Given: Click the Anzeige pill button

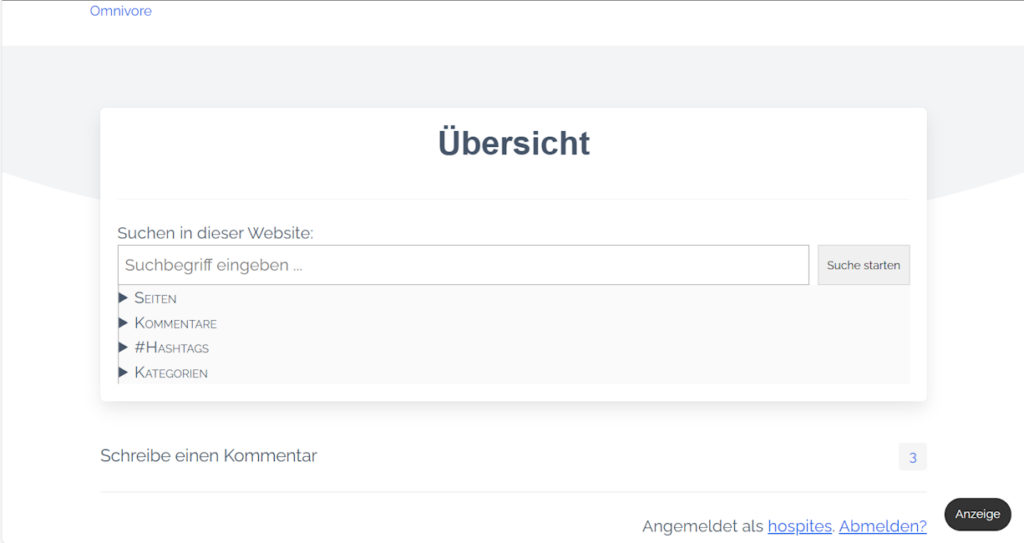Looking at the screenshot, I should pyautogui.click(x=977, y=514).
